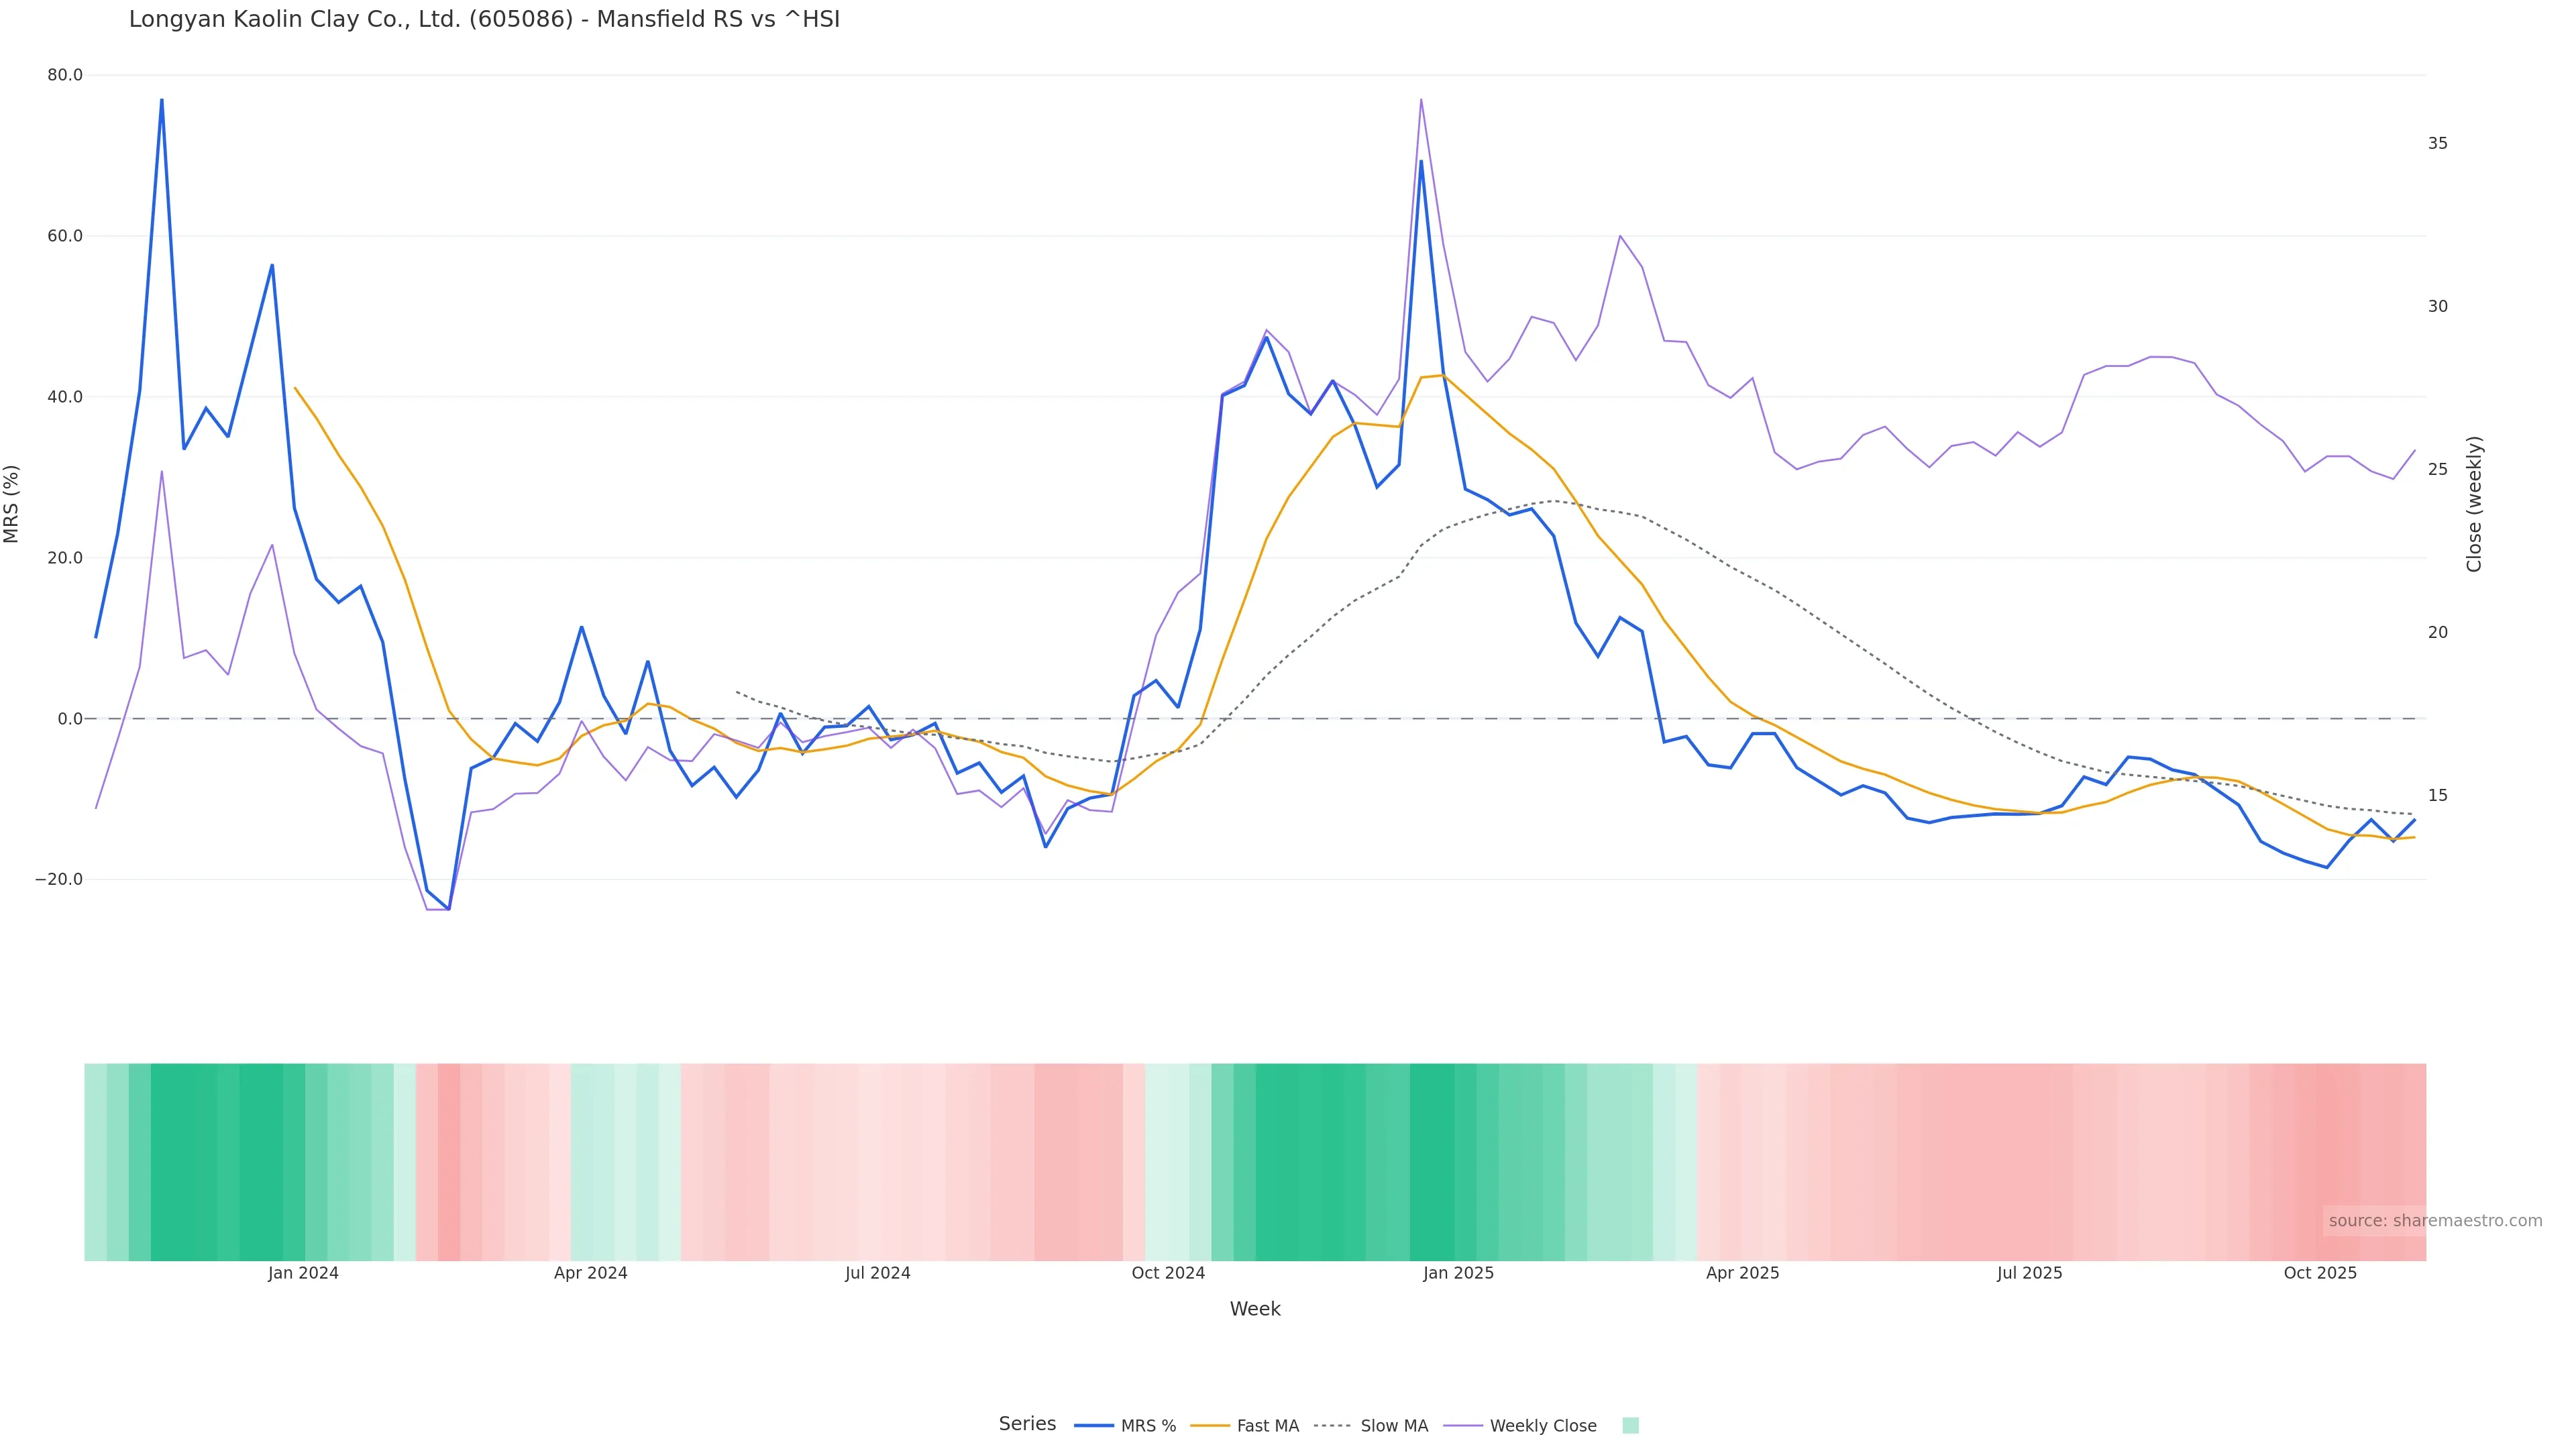
Task: Click the green square legend swatch
Action: click(1630, 1426)
